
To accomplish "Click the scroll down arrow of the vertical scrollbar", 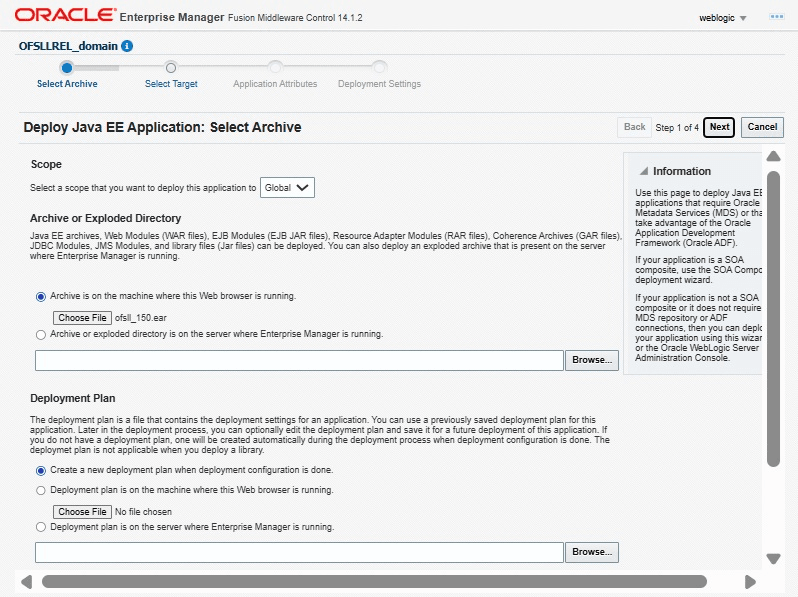I will pyautogui.click(x=774, y=558).
